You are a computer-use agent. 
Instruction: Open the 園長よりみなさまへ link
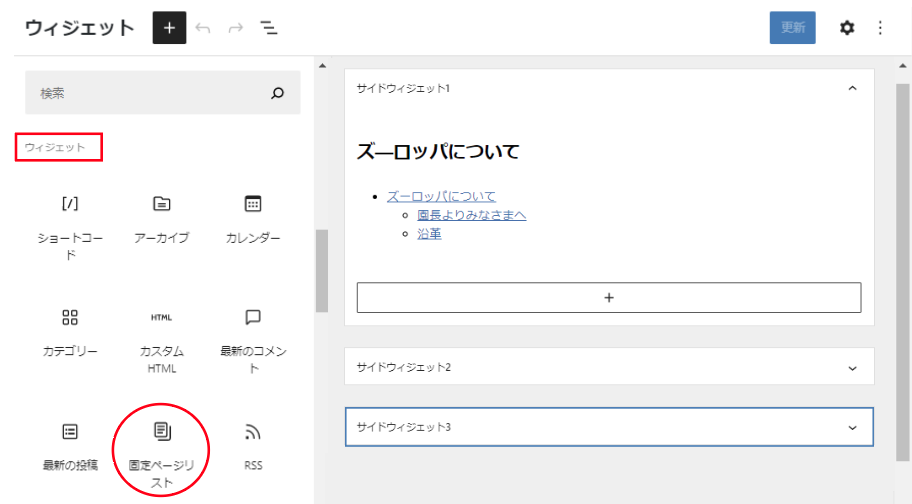[x=472, y=215]
